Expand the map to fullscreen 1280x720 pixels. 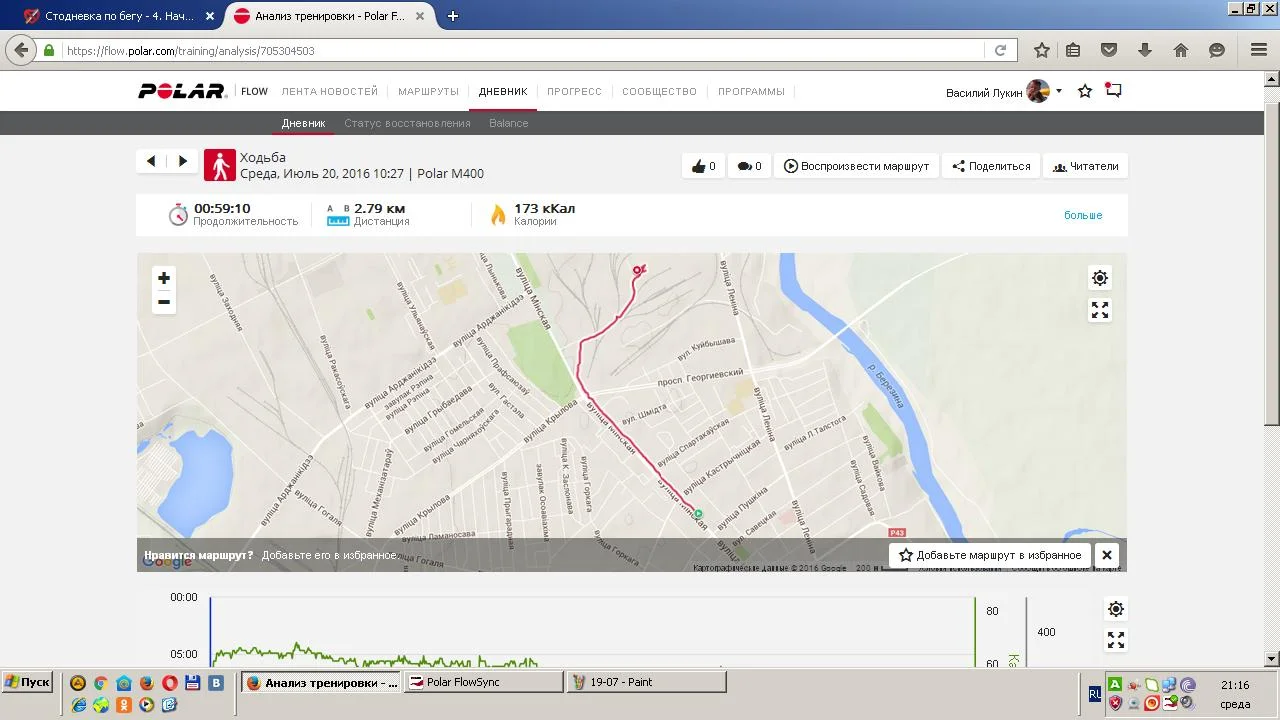coord(1100,311)
